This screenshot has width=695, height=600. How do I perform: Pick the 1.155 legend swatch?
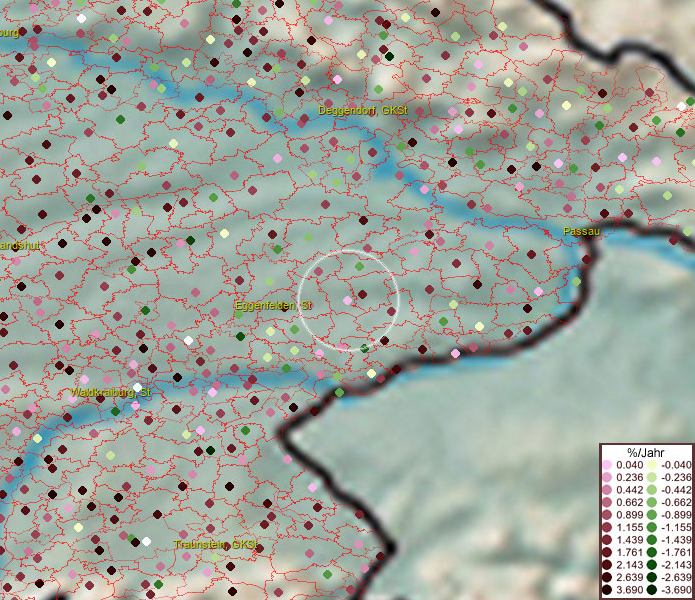point(607,527)
